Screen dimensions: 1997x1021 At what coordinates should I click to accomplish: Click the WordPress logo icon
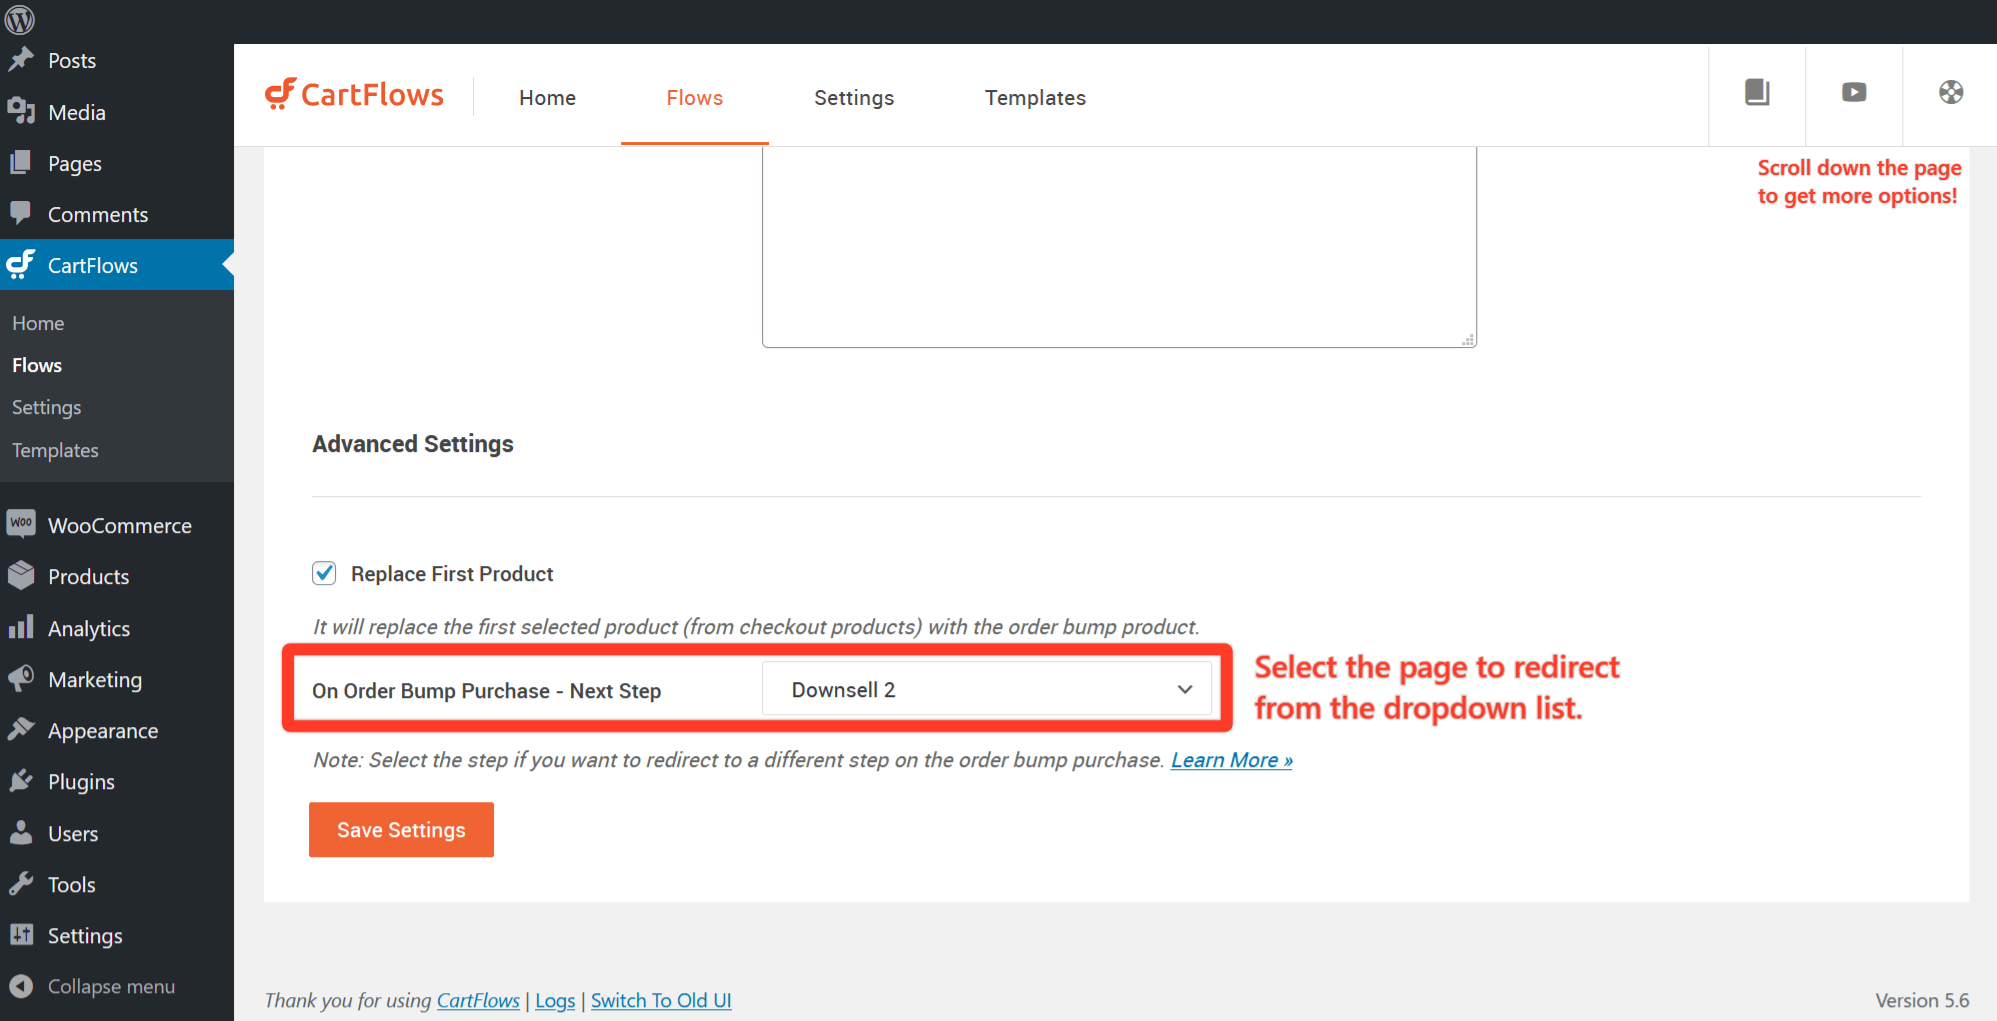20,20
